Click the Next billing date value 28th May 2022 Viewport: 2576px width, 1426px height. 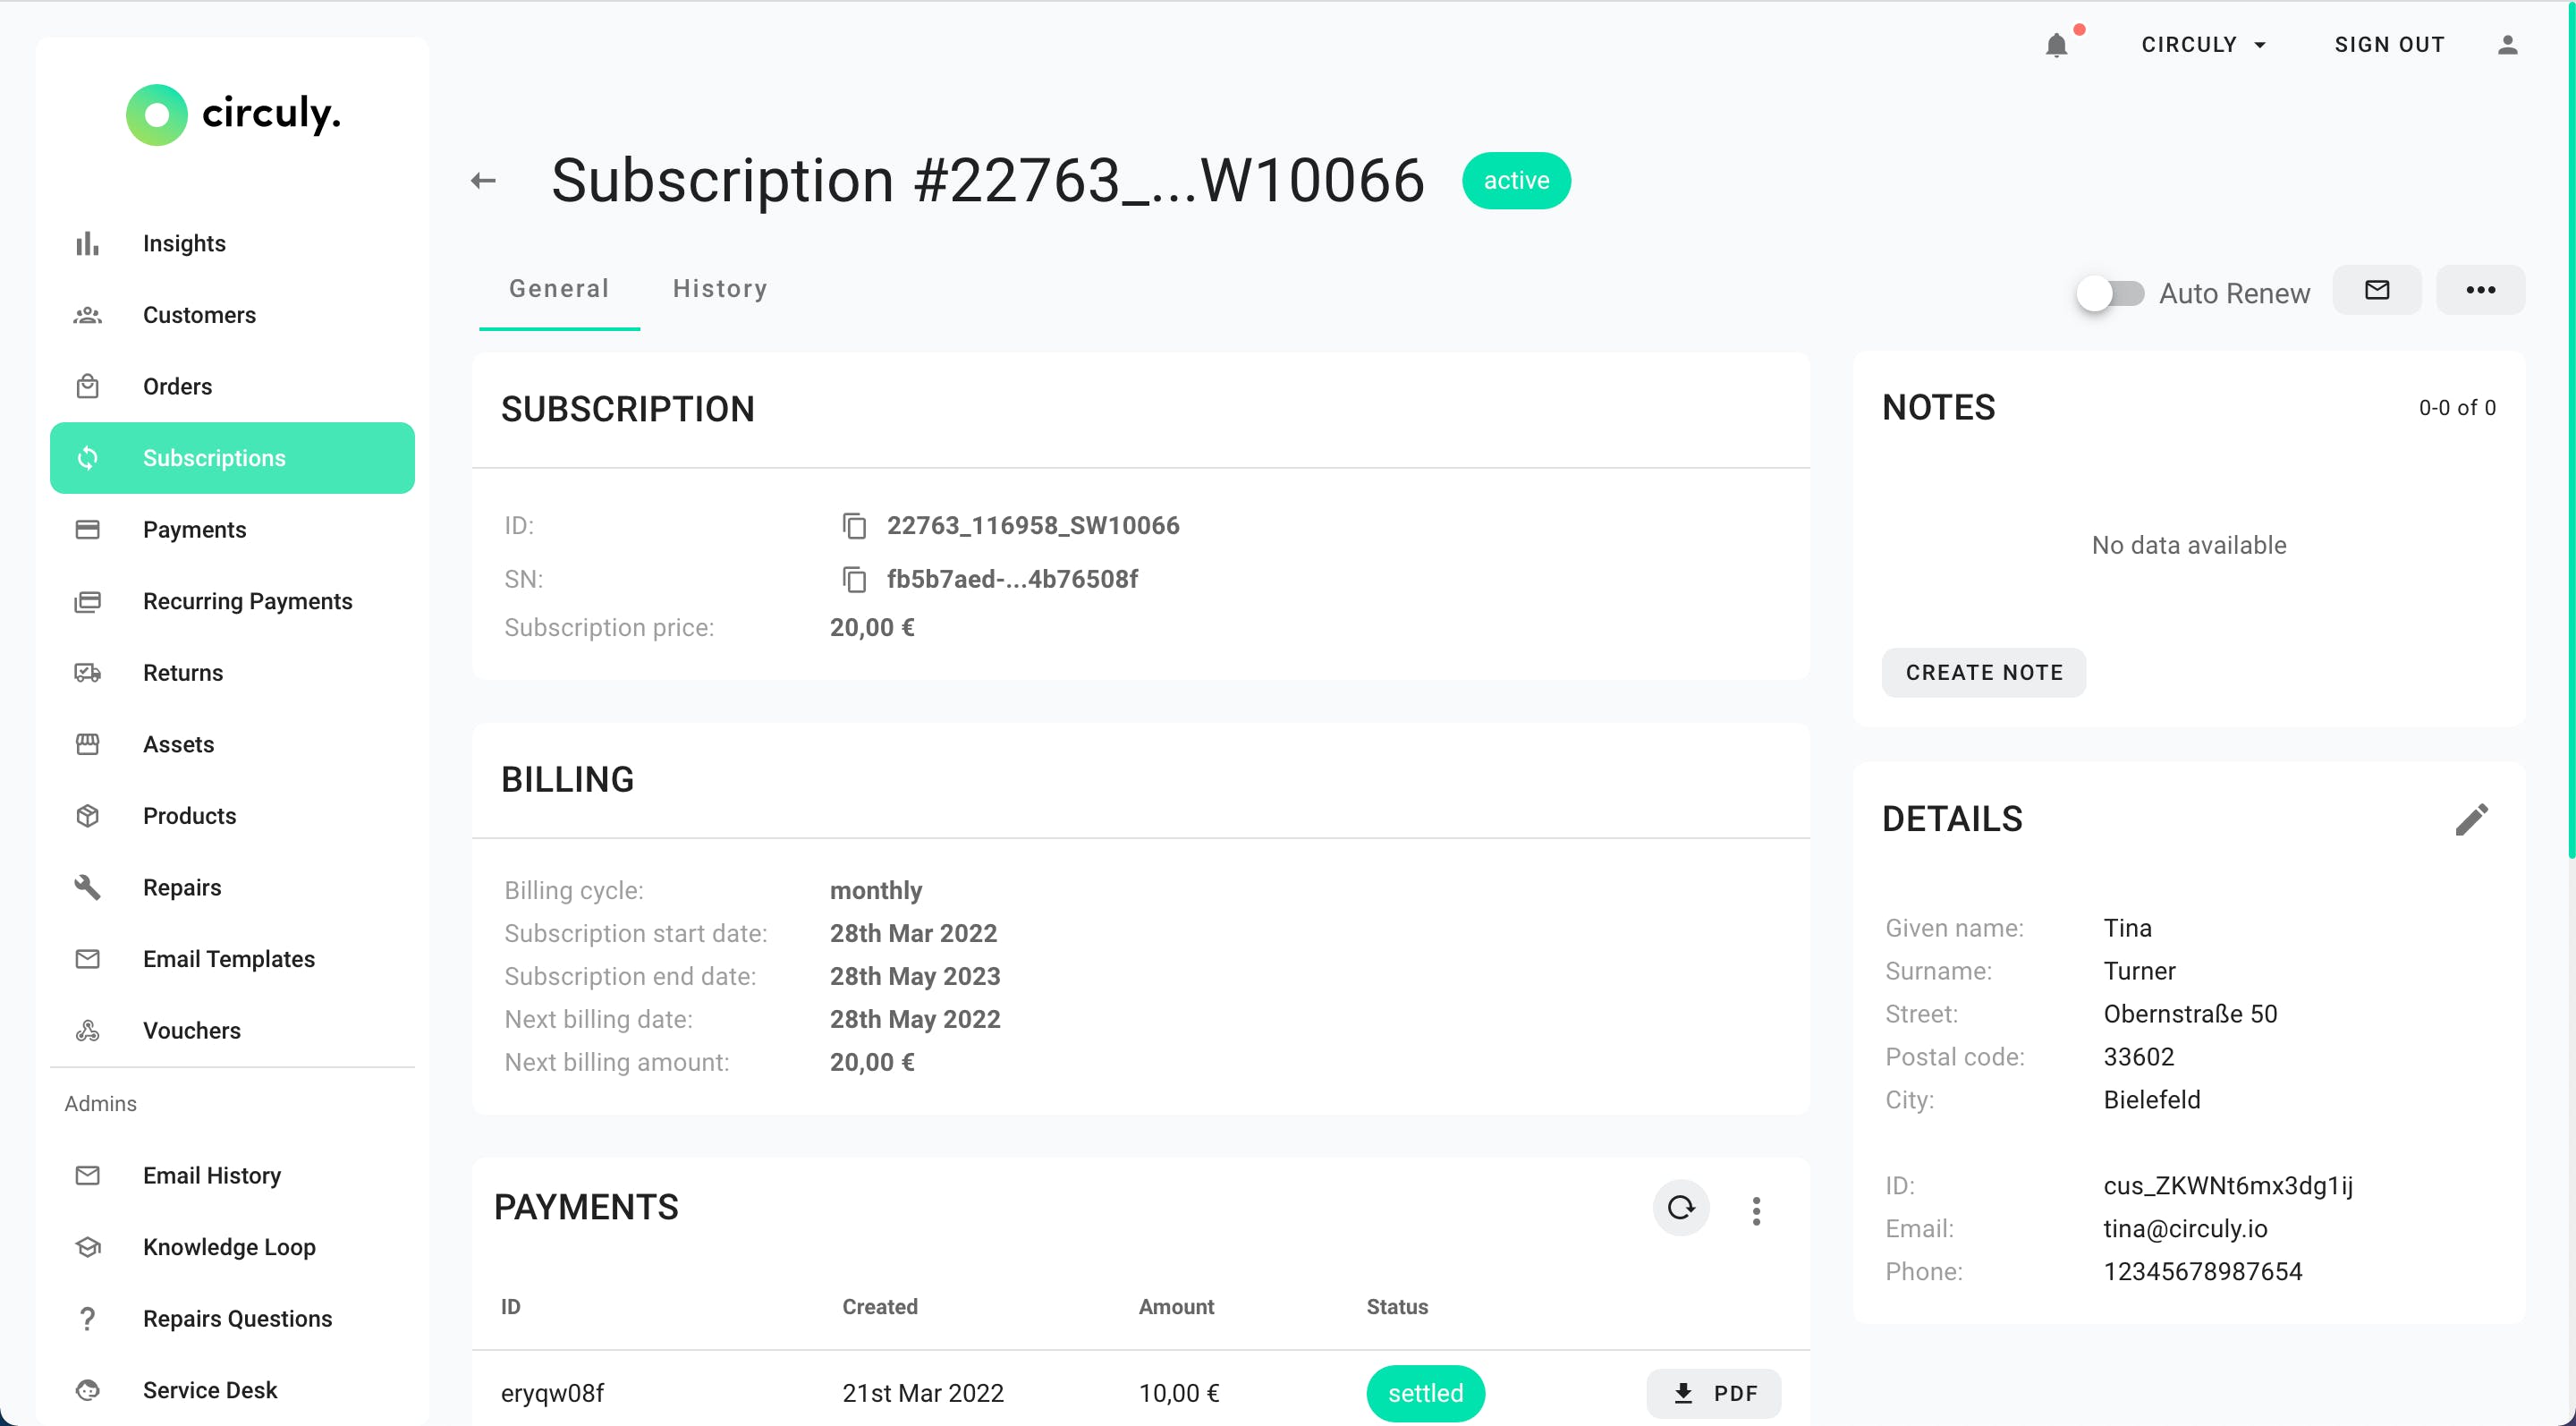click(x=915, y=1019)
